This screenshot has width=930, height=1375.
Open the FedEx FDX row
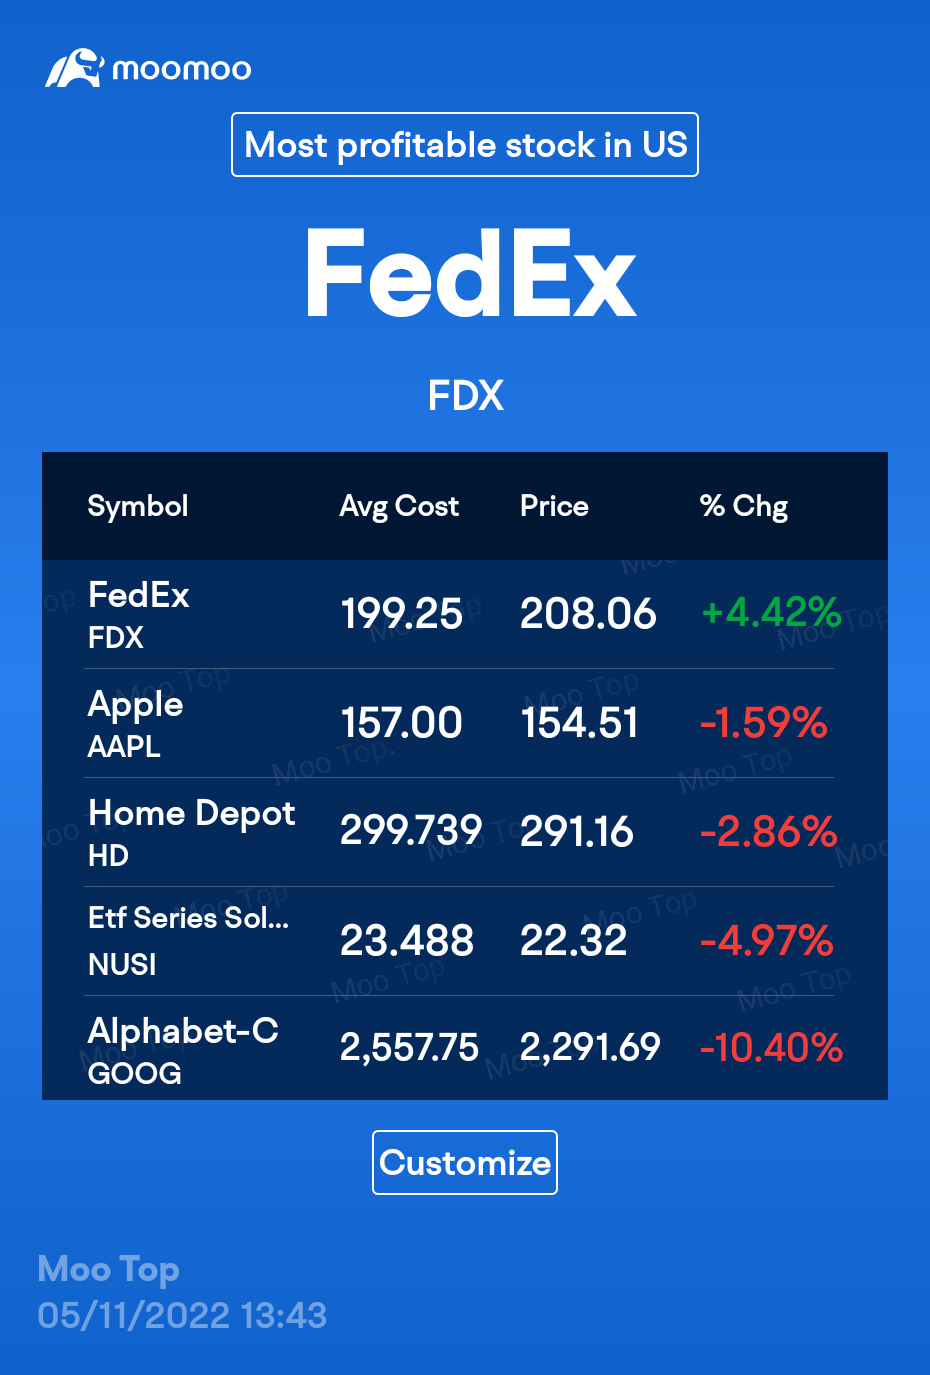[465, 614]
